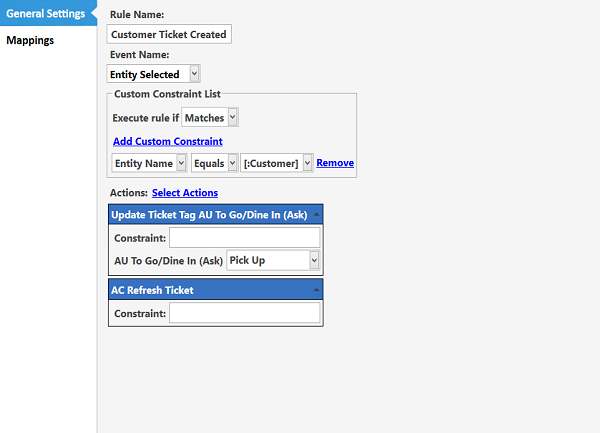Focus the AC Refresh Ticket Constraint field
Image resolution: width=600 pixels, height=433 pixels.
tap(244, 313)
